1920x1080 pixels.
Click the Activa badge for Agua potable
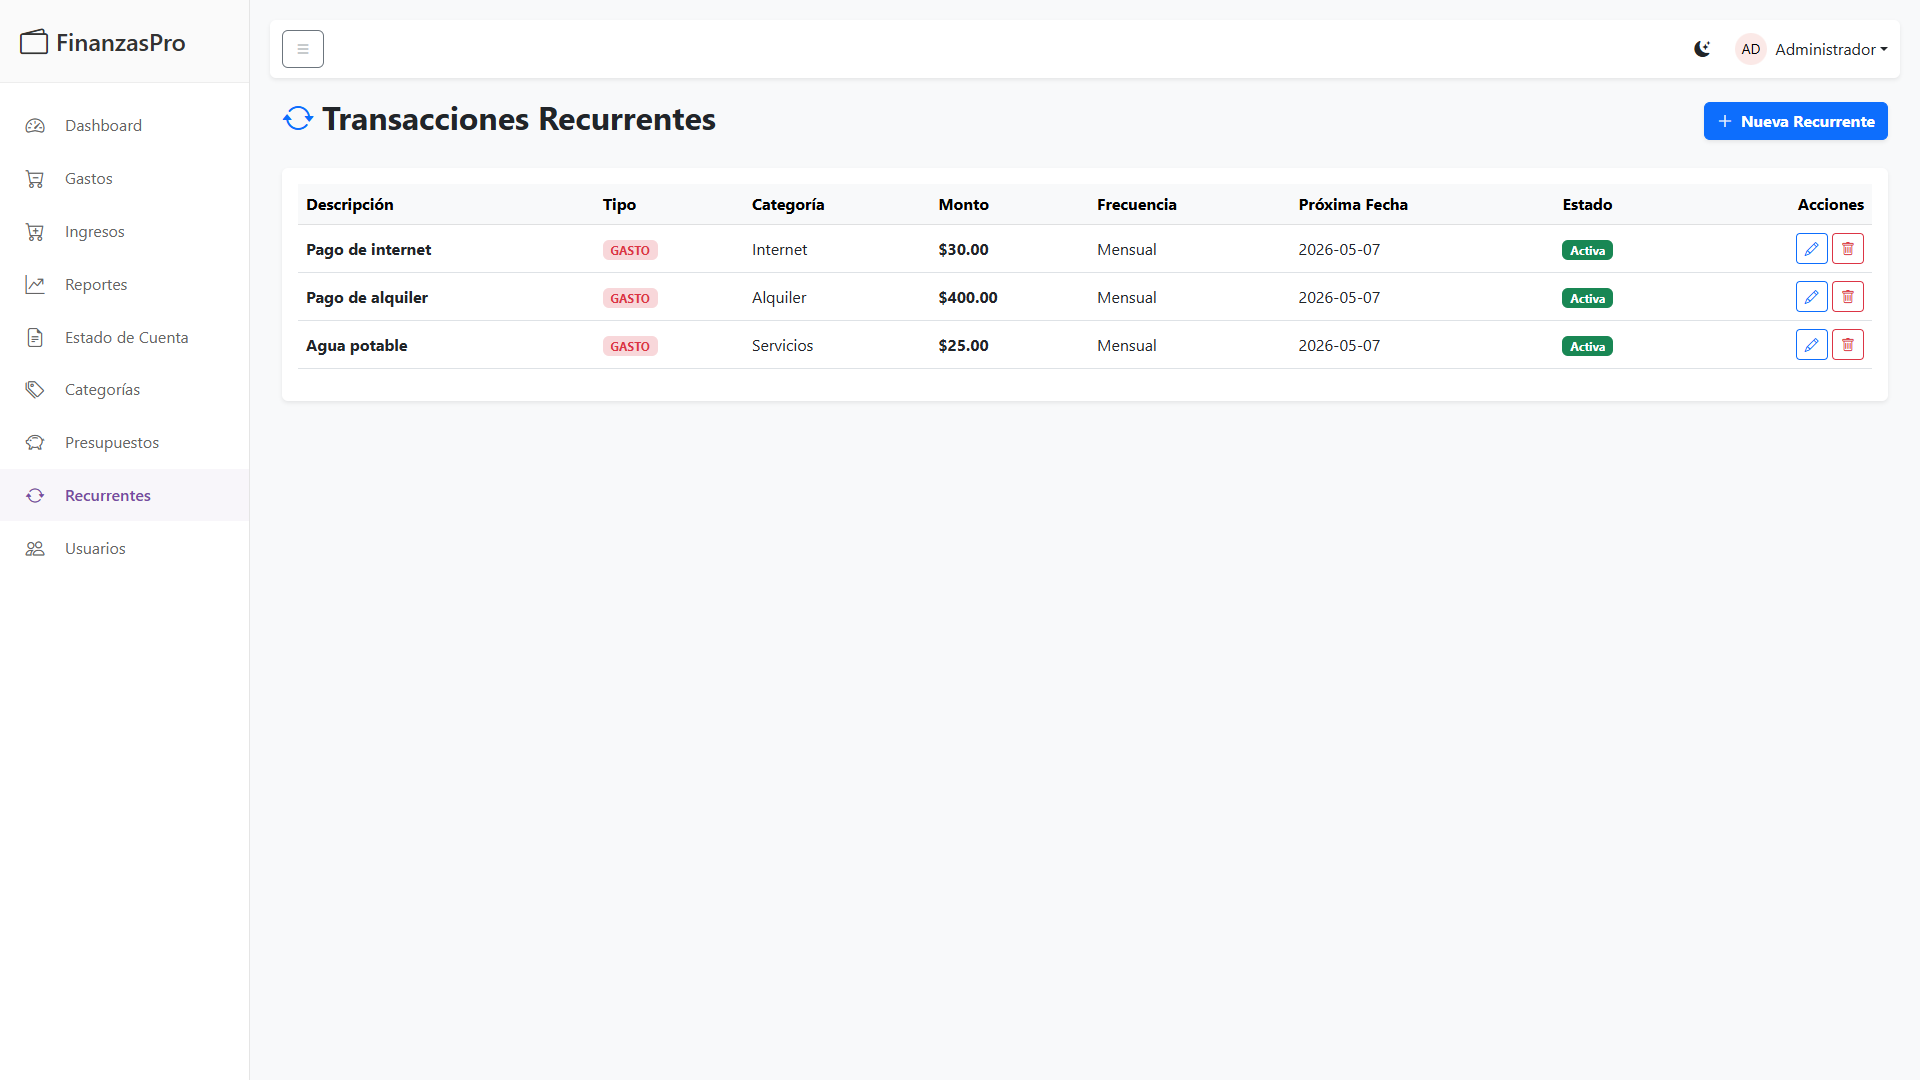click(1587, 346)
